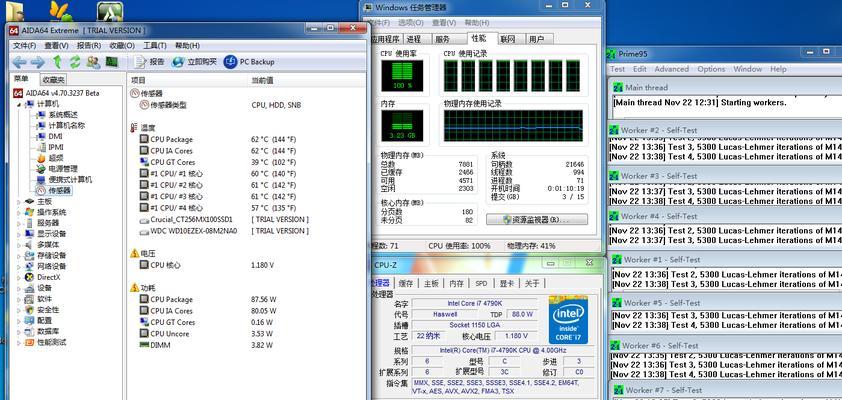Open DMI page in AIDA64 tree
The height and width of the screenshot is (400, 842).
click(x=55, y=136)
